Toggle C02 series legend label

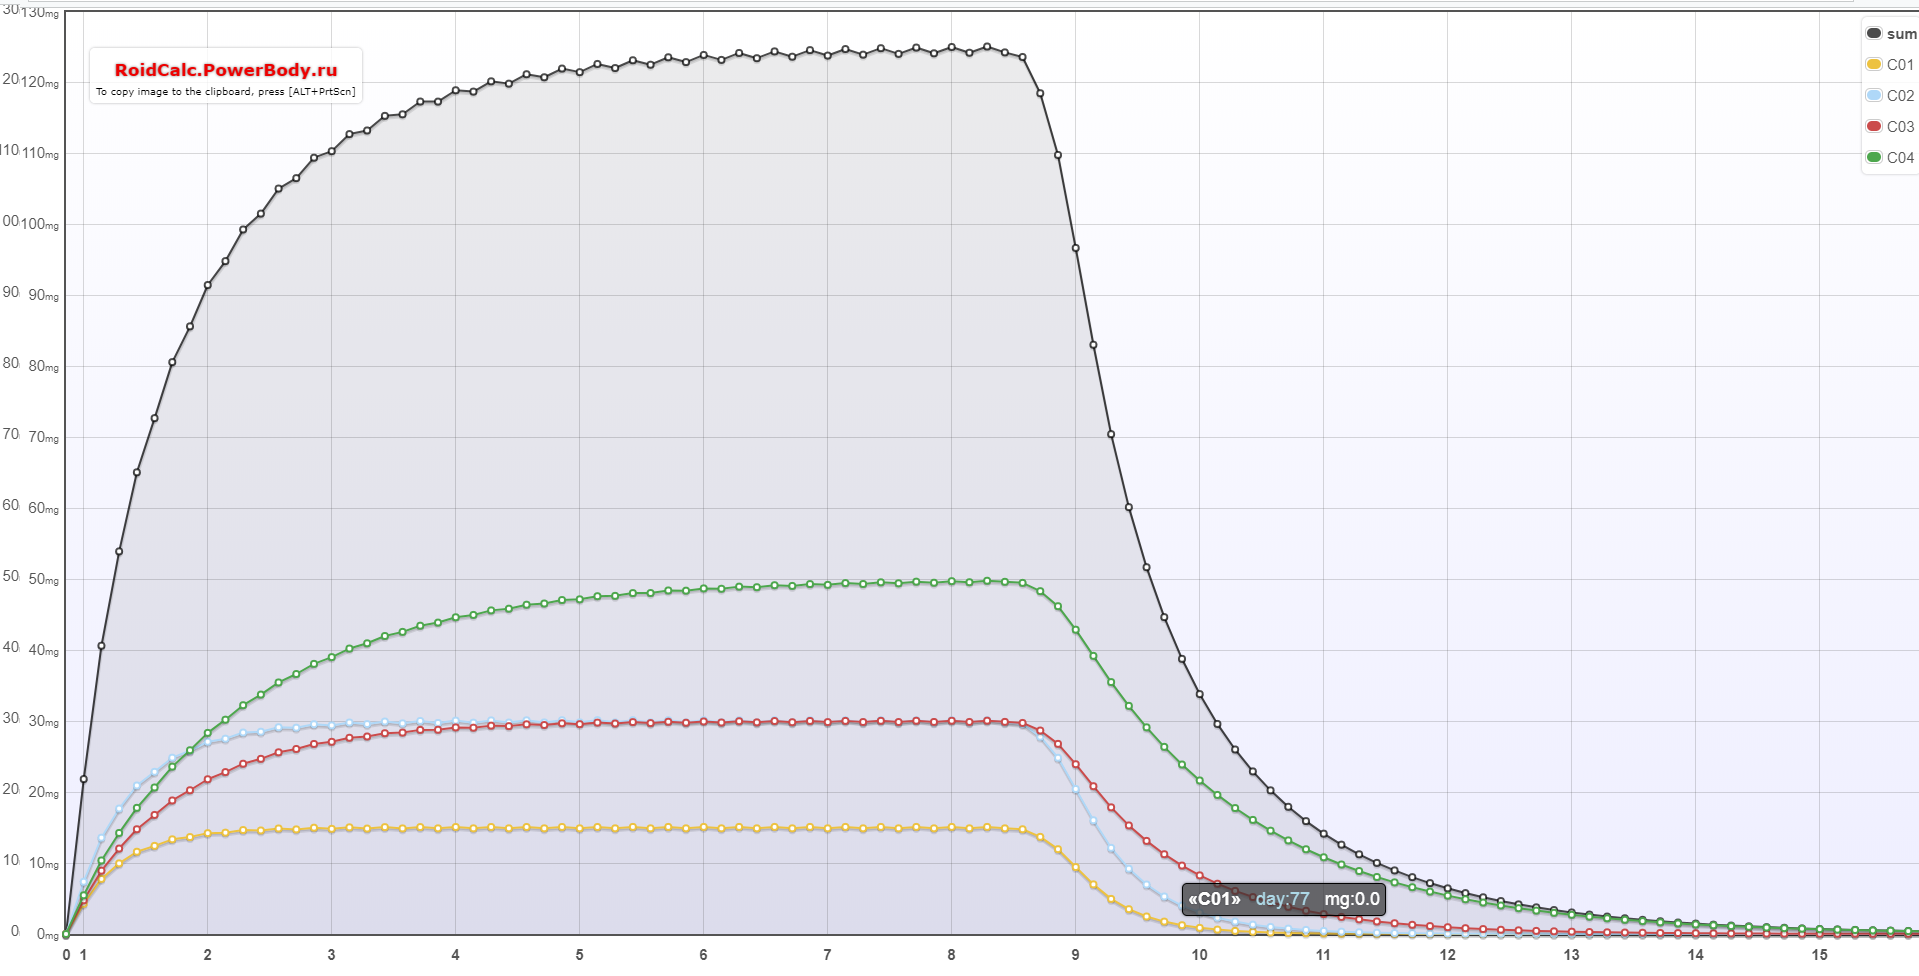1900,96
